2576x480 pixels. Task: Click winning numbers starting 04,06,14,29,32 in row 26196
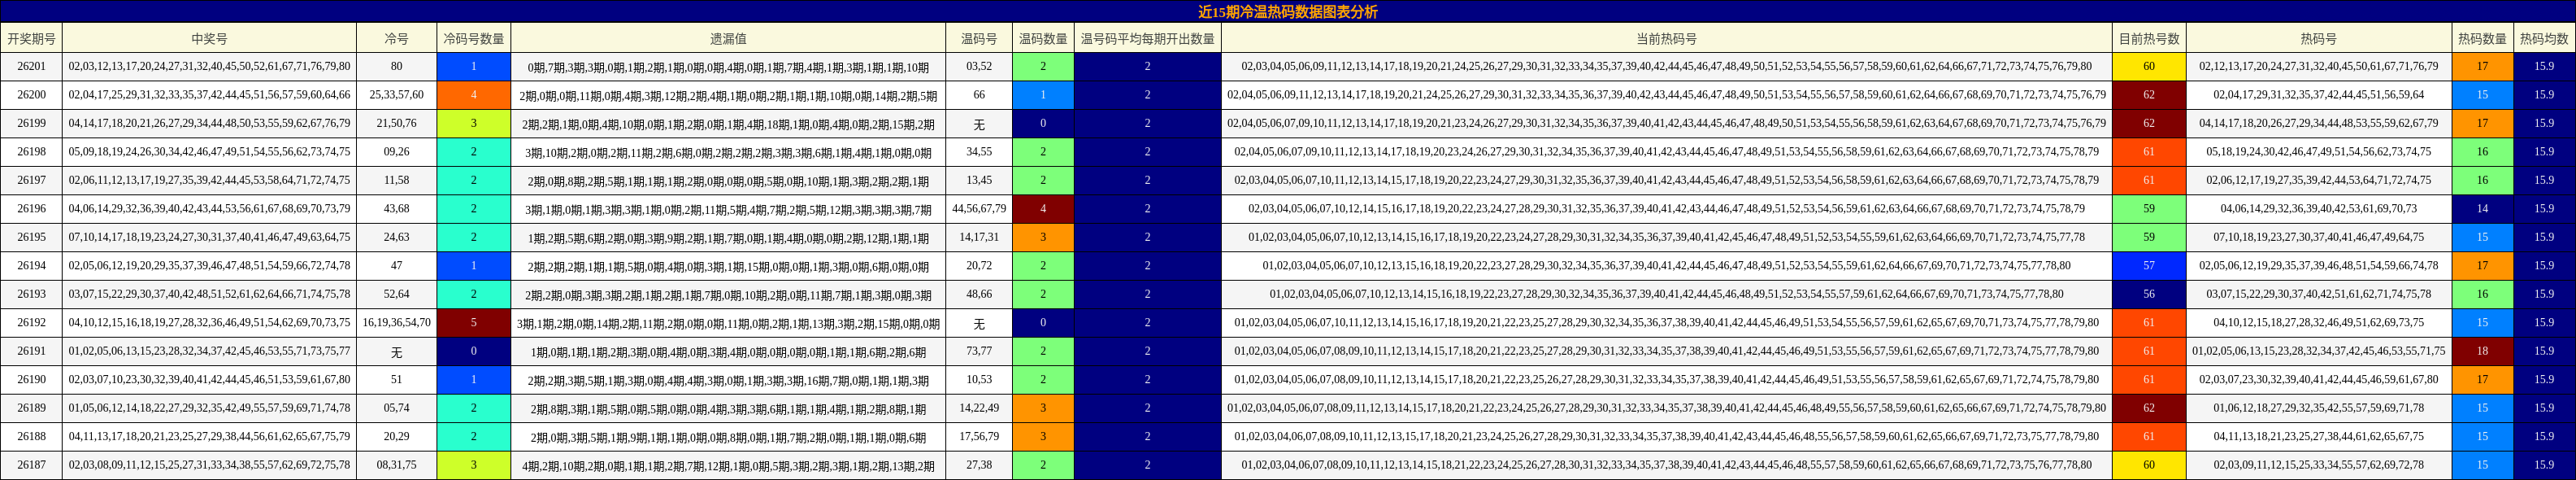pos(209,209)
